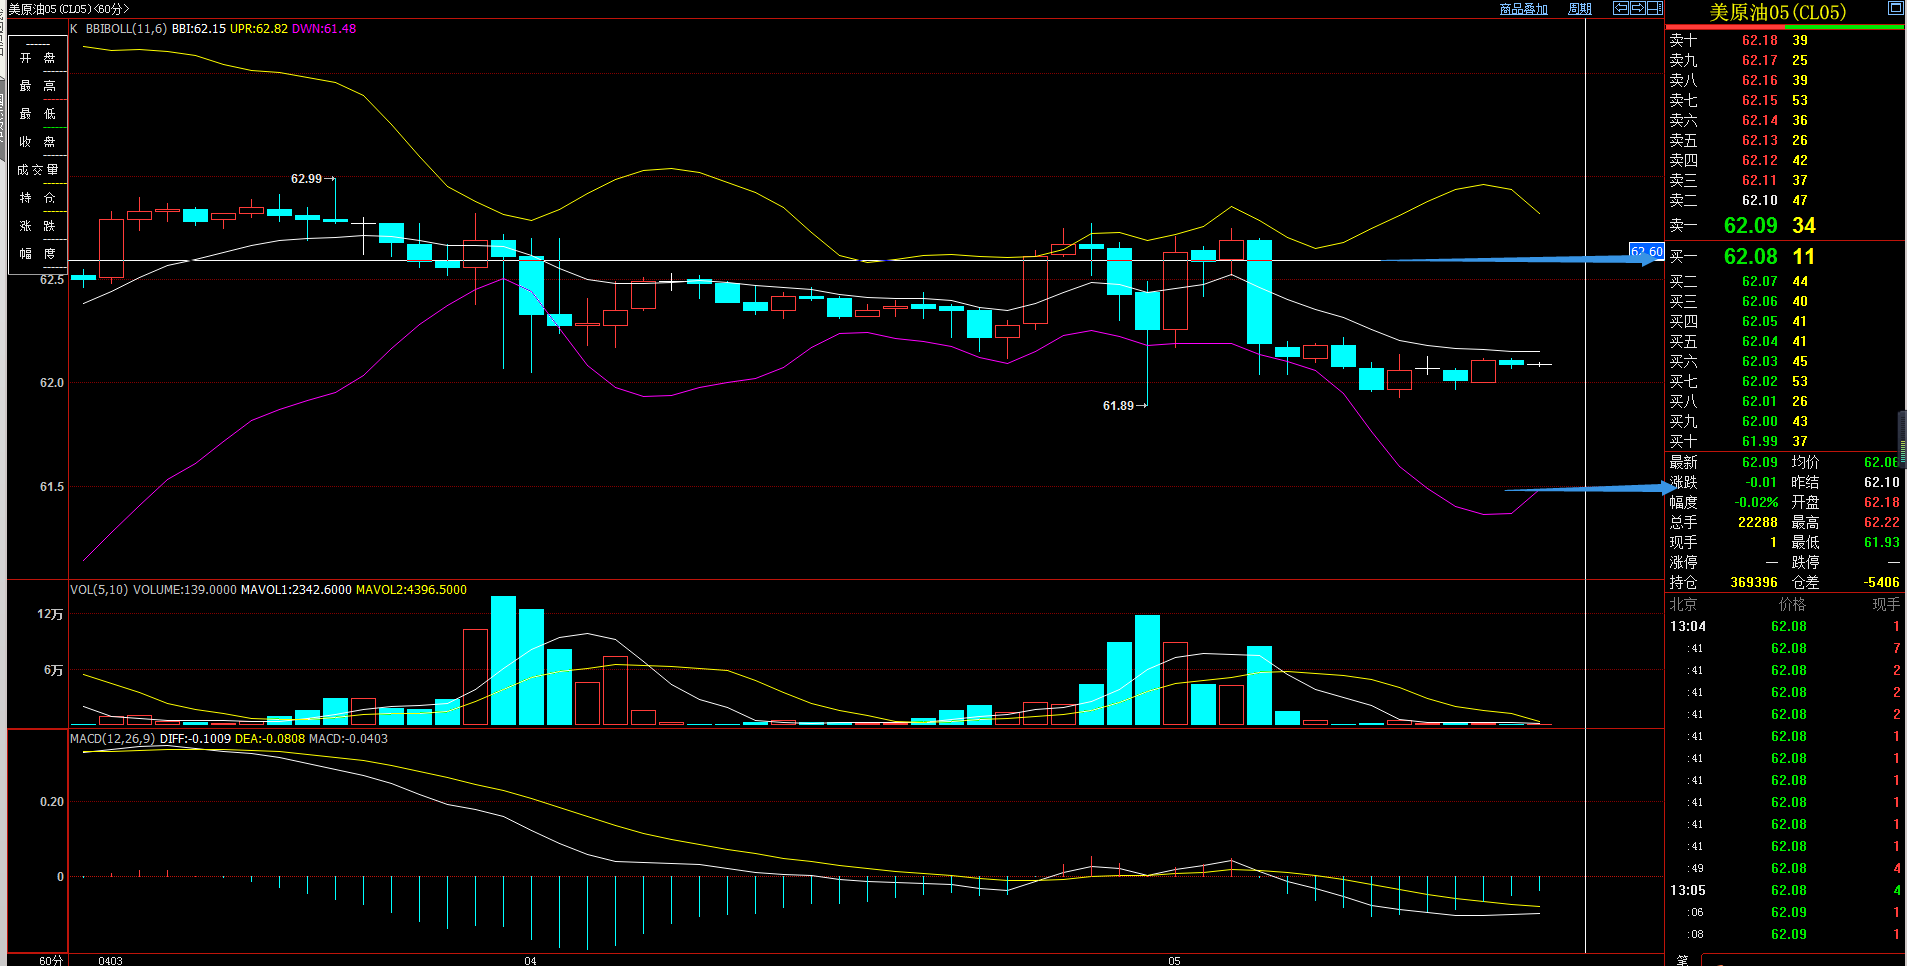
Task: Select the 最高 field in the info box
Action: tap(38, 86)
